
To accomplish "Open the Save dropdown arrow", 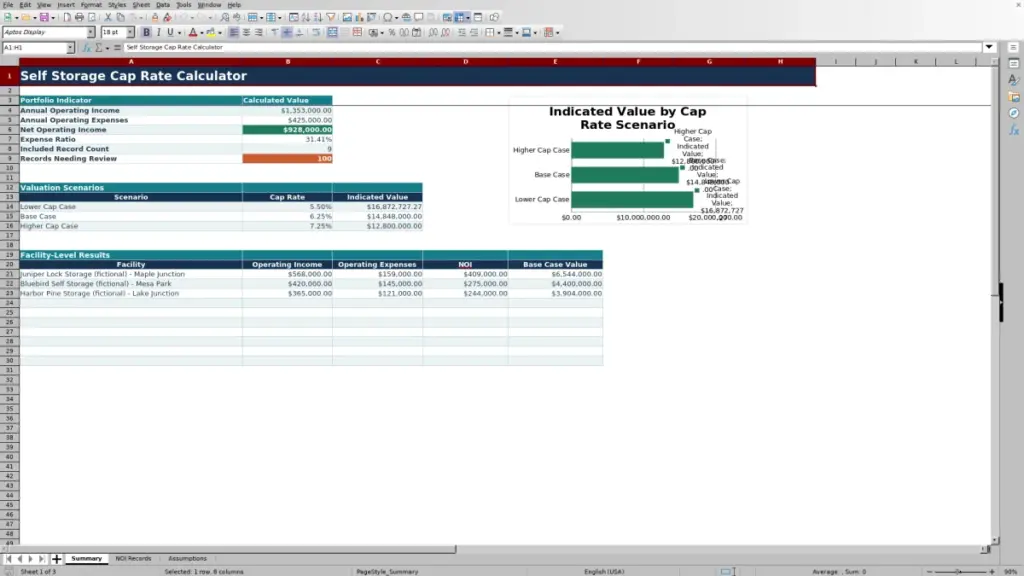I will pyautogui.click(x=53, y=18).
